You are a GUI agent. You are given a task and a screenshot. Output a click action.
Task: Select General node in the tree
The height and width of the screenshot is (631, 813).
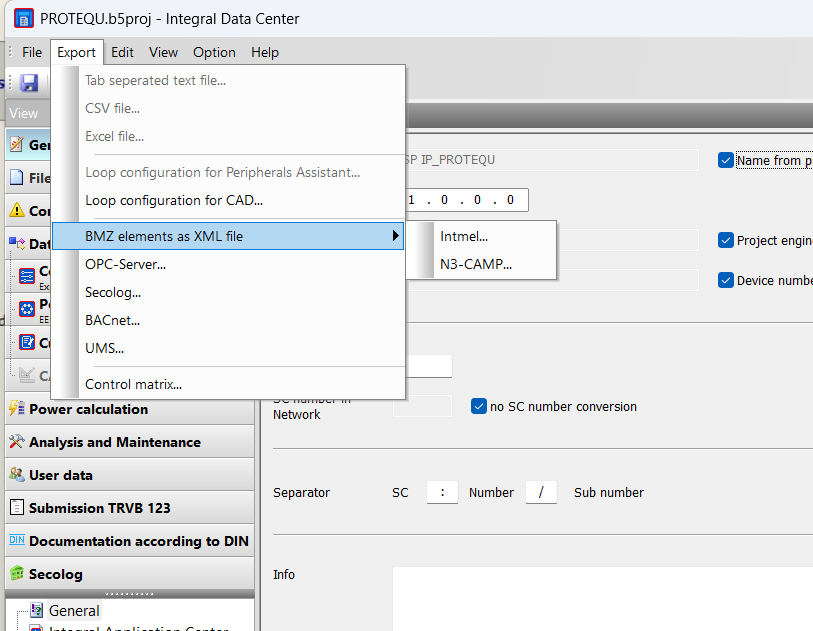coord(74,611)
